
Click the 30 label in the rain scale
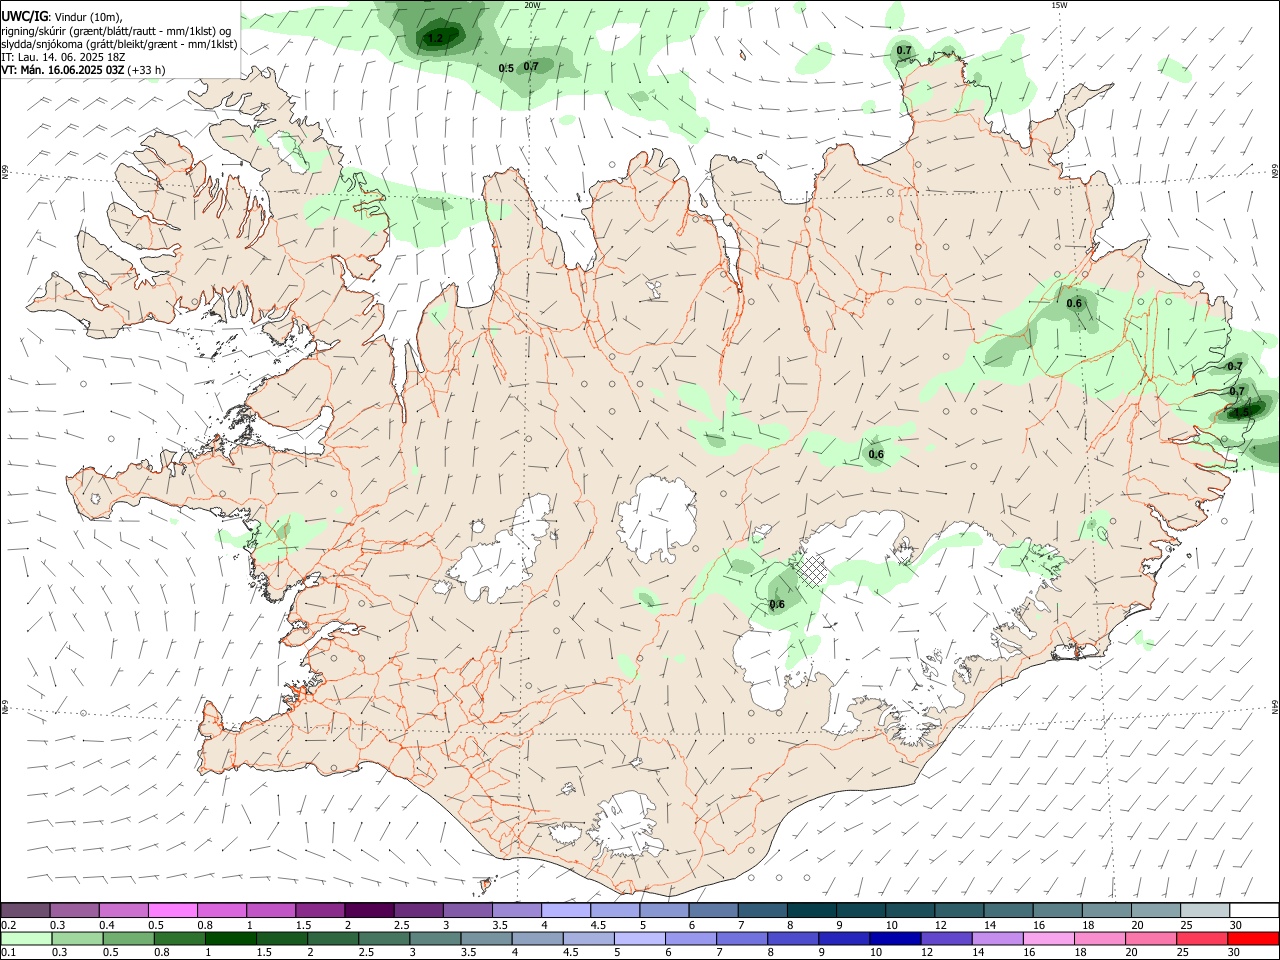coord(1235,952)
